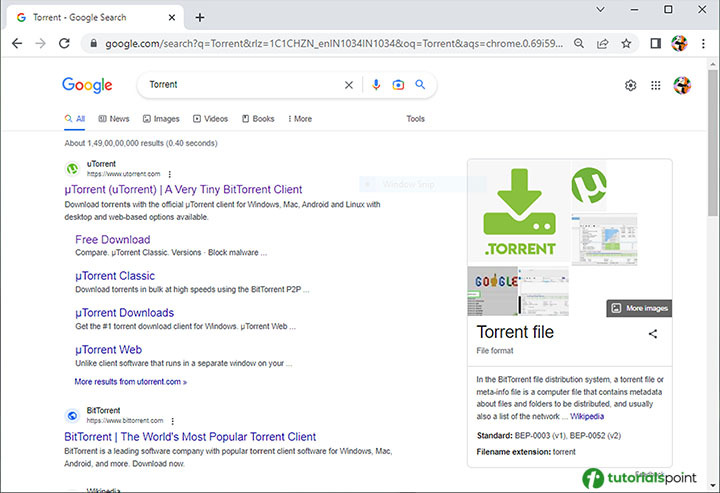Open a new browser tab

[x=200, y=17]
